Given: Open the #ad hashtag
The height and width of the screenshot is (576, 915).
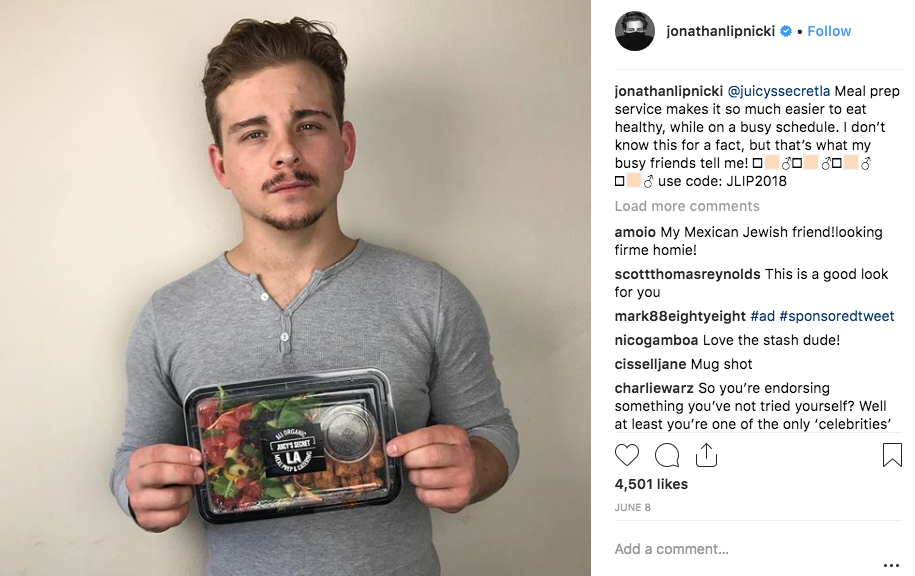Looking at the screenshot, I should (x=762, y=316).
